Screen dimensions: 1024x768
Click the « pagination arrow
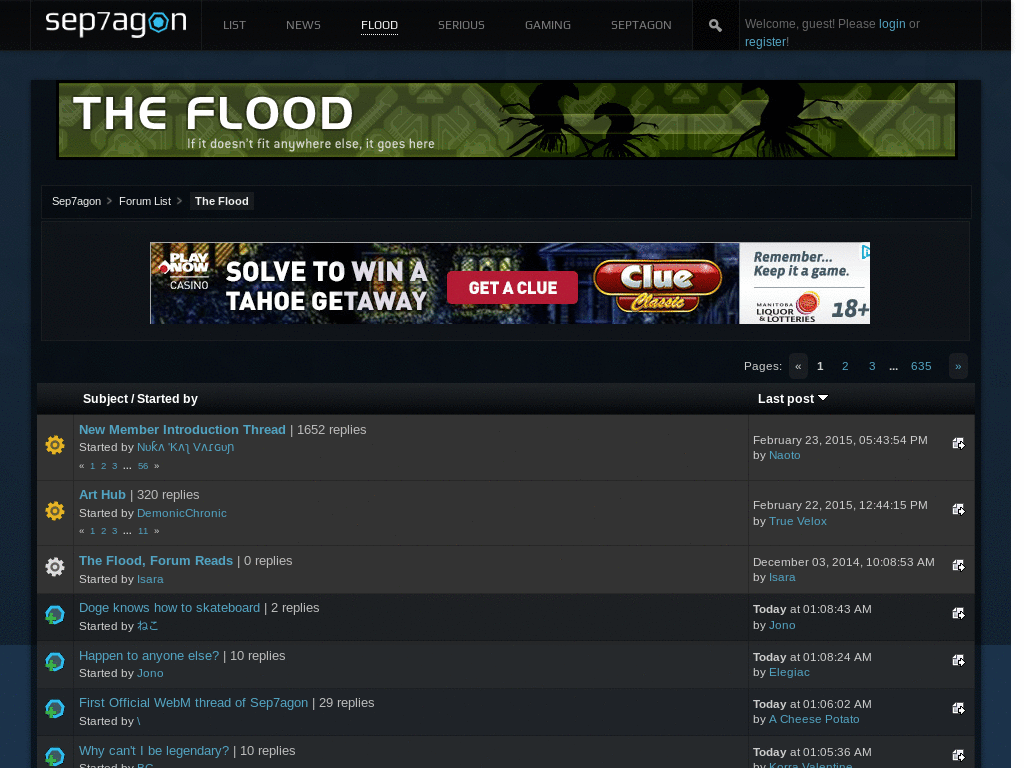point(798,366)
